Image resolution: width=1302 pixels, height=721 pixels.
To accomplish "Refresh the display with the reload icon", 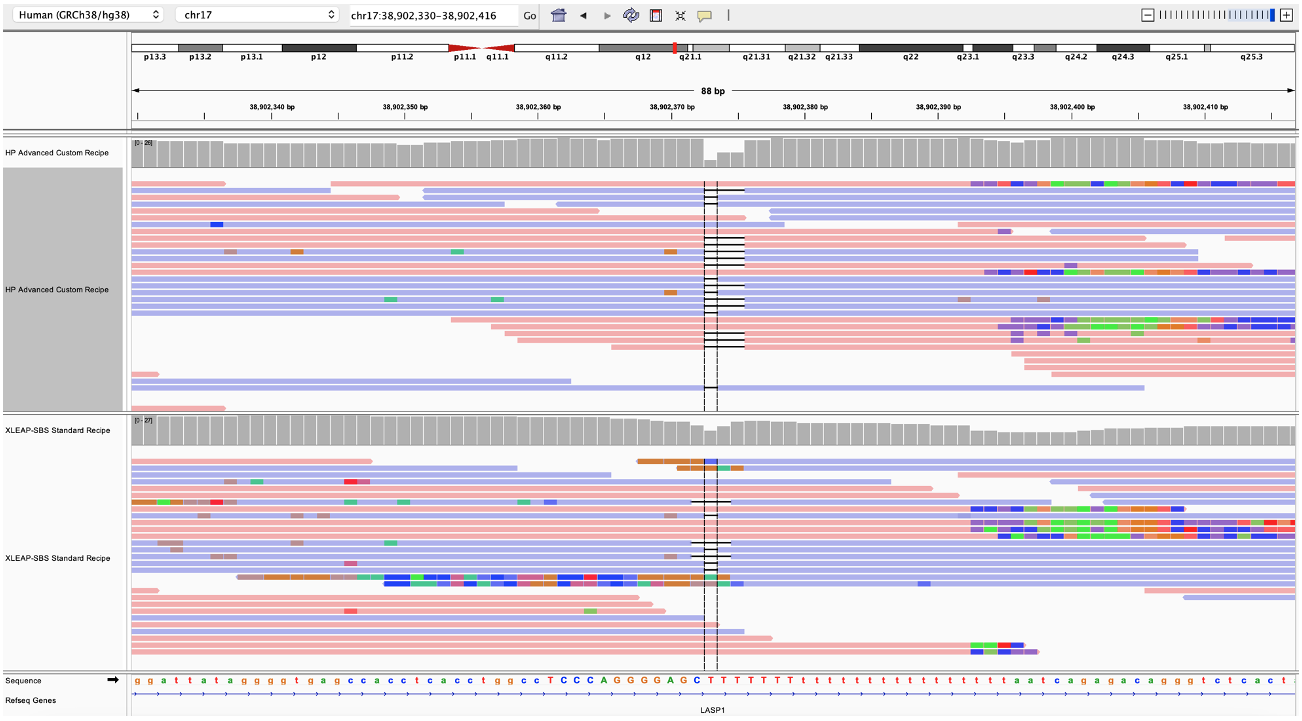I will (x=631, y=16).
